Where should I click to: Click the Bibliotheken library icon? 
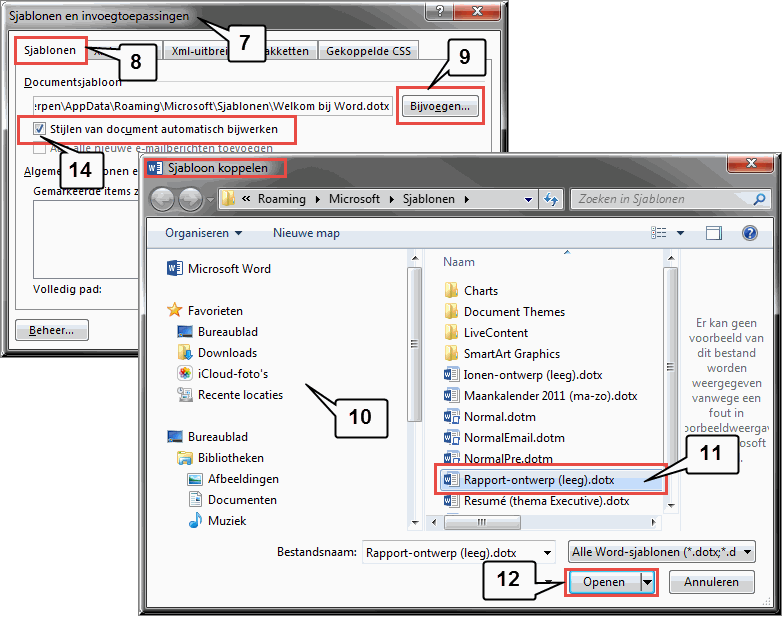point(184,458)
